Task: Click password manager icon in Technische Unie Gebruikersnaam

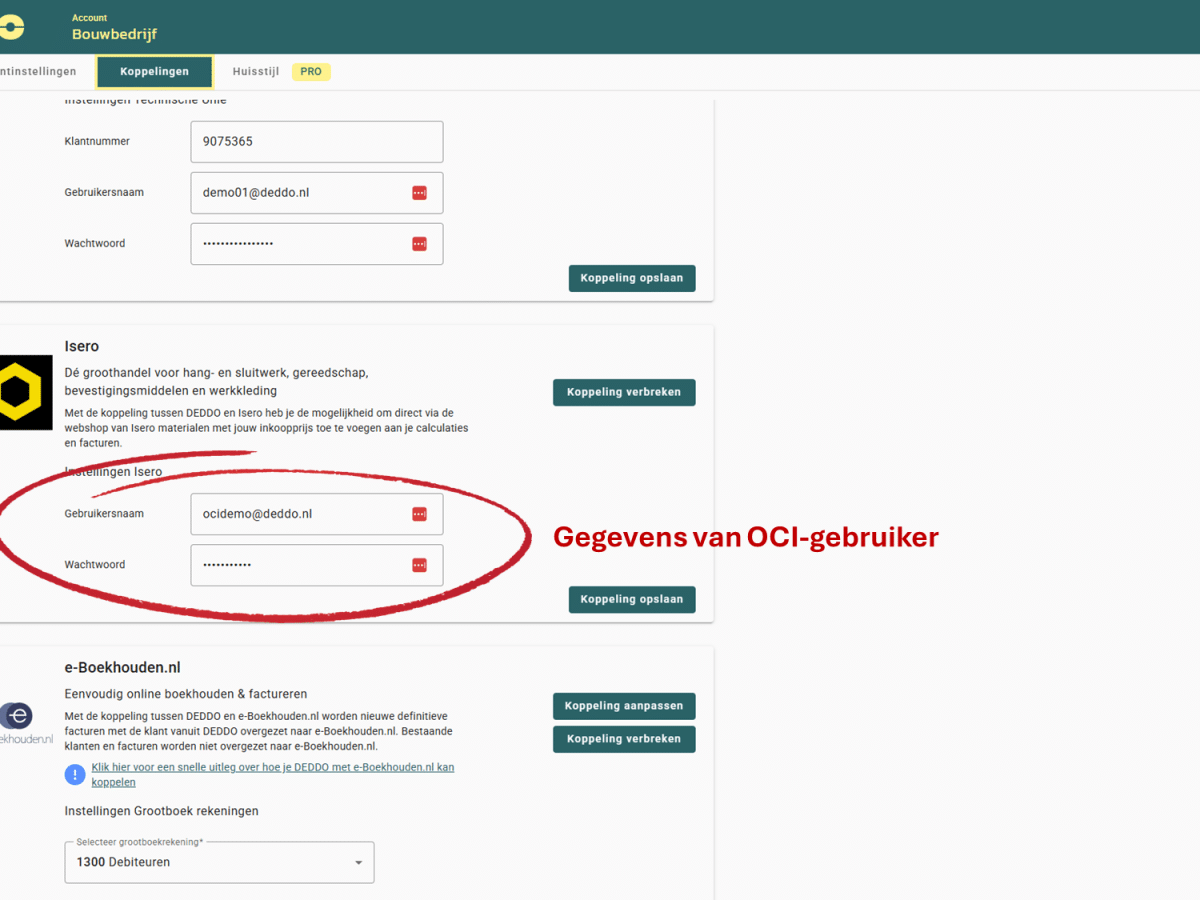Action: point(419,192)
